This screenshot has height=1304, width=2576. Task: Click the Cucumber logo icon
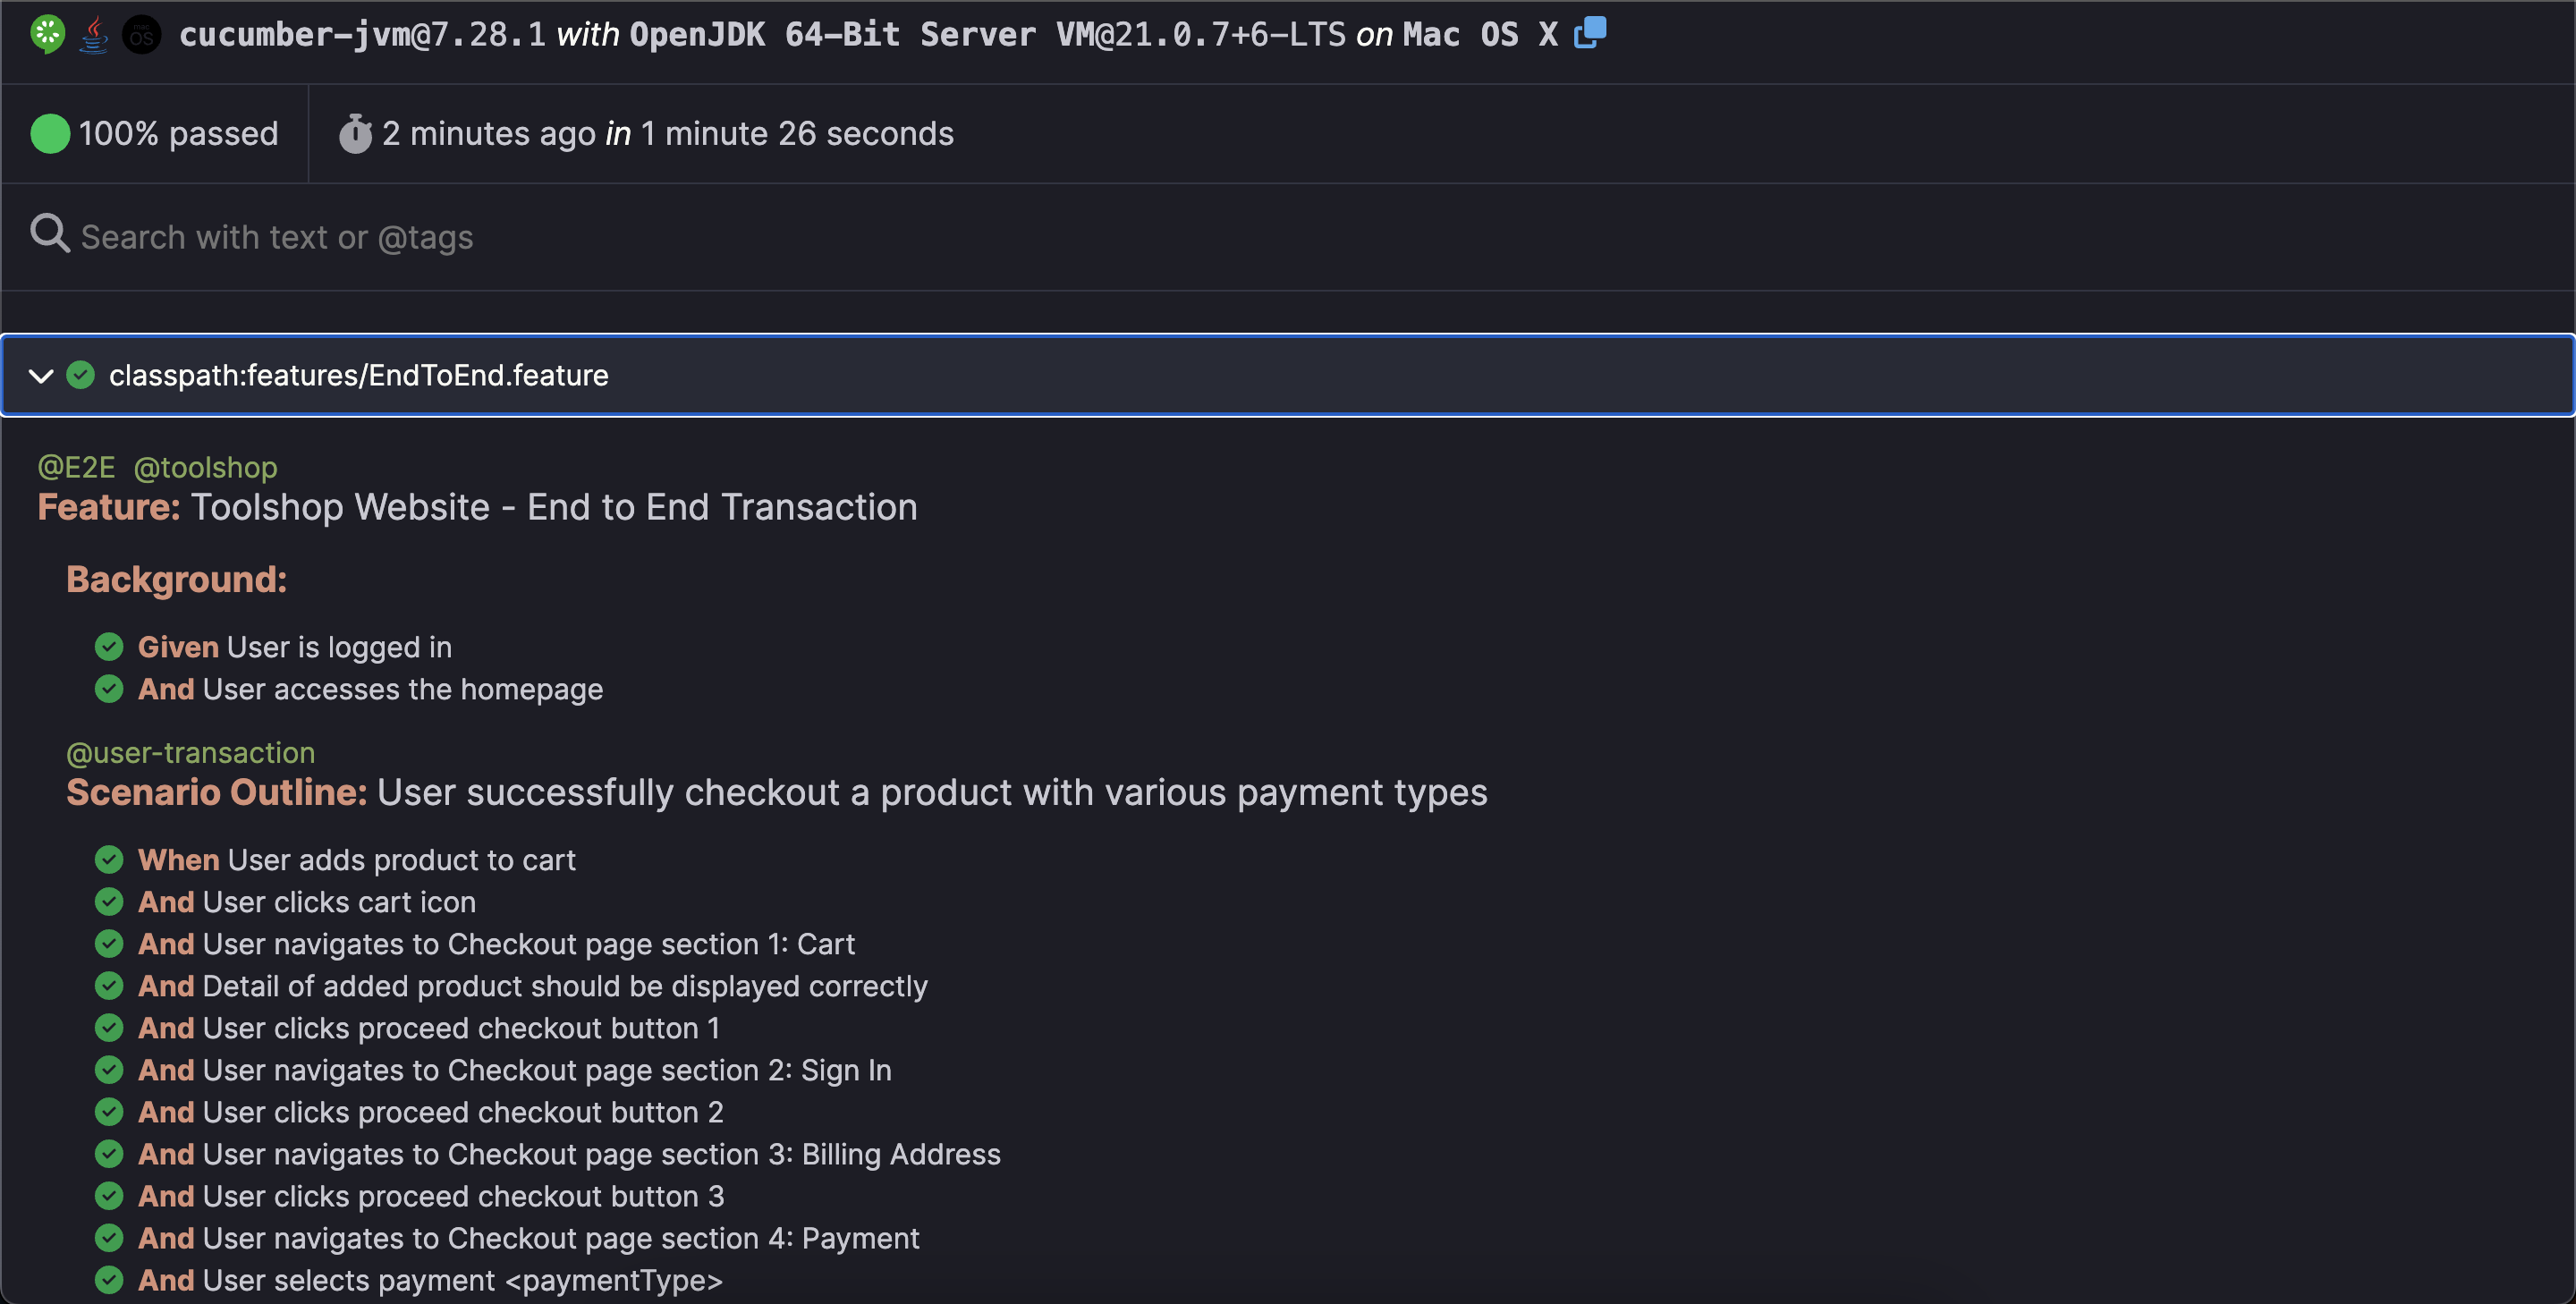(x=47, y=35)
